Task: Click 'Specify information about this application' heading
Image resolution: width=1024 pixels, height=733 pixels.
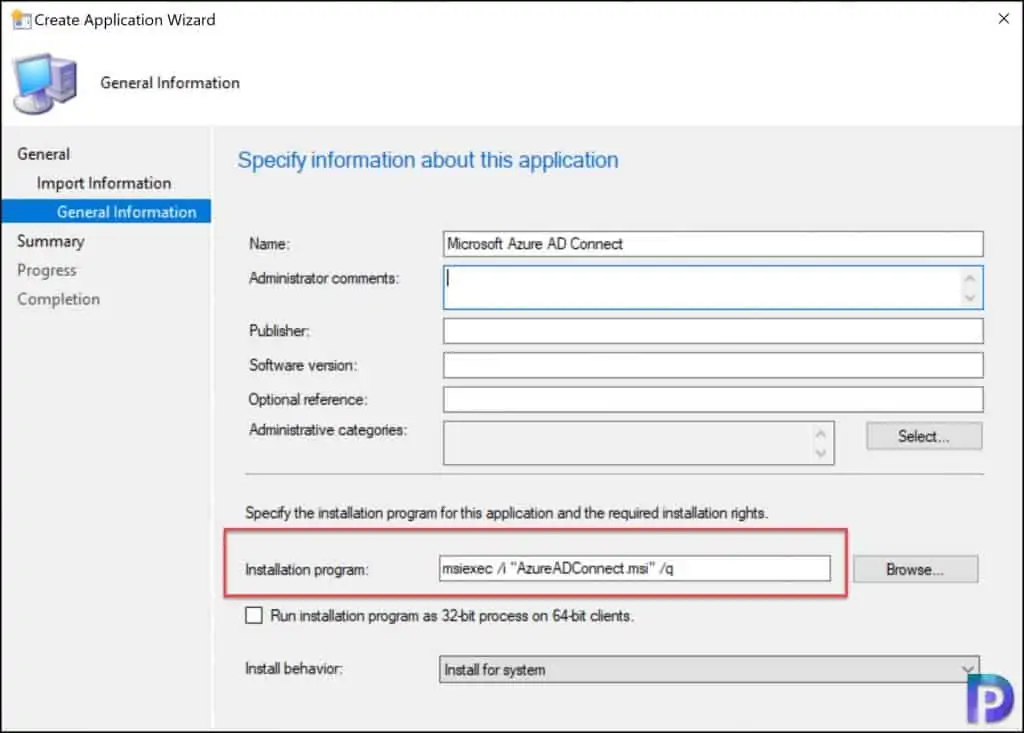Action: 428,160
